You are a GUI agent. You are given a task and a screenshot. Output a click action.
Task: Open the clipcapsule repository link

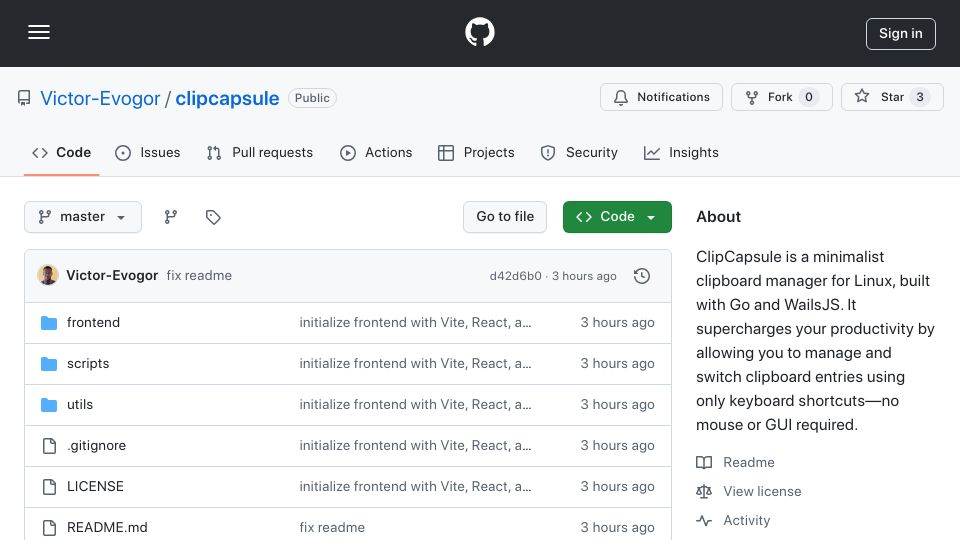227,98
